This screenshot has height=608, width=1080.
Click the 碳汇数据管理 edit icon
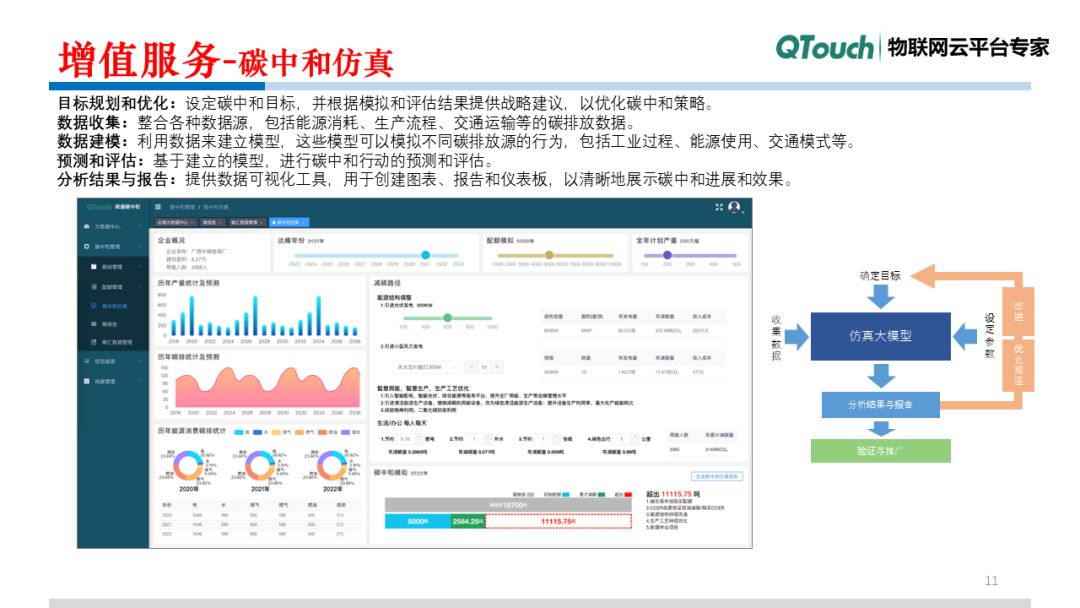pyautogui.click(x=94, y=342)
